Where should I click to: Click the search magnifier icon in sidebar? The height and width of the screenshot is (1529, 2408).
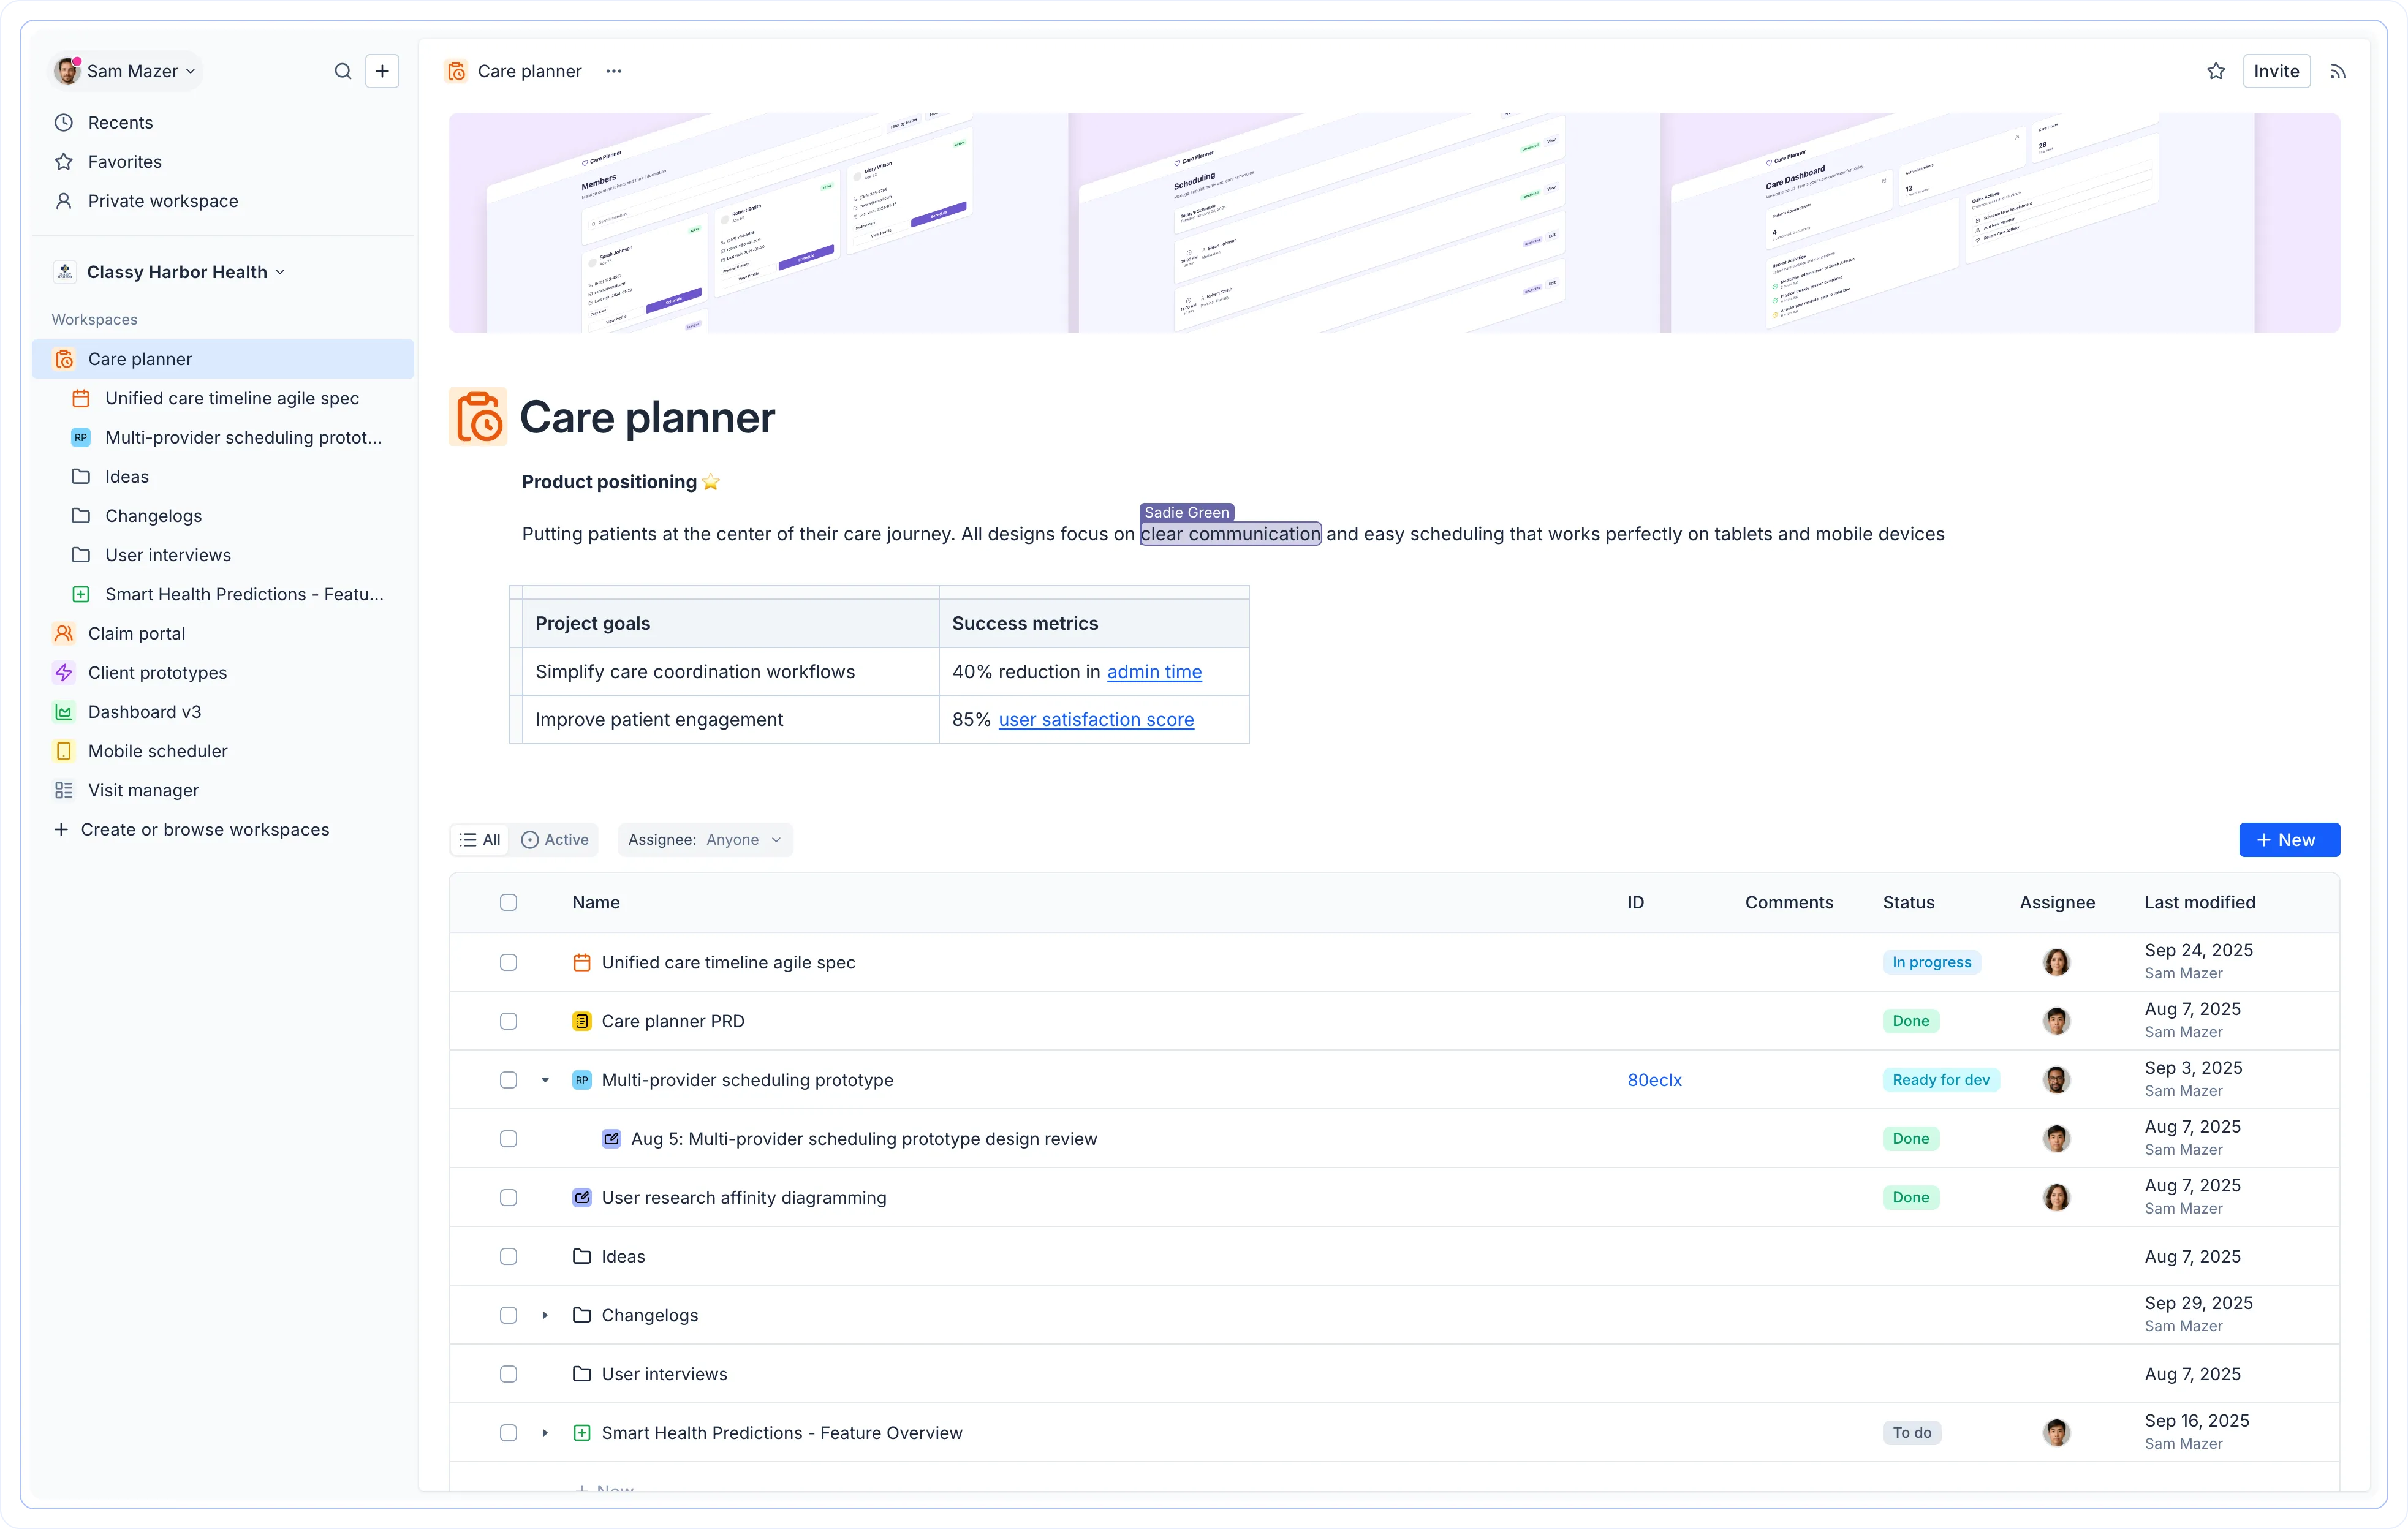click(343, 71)
